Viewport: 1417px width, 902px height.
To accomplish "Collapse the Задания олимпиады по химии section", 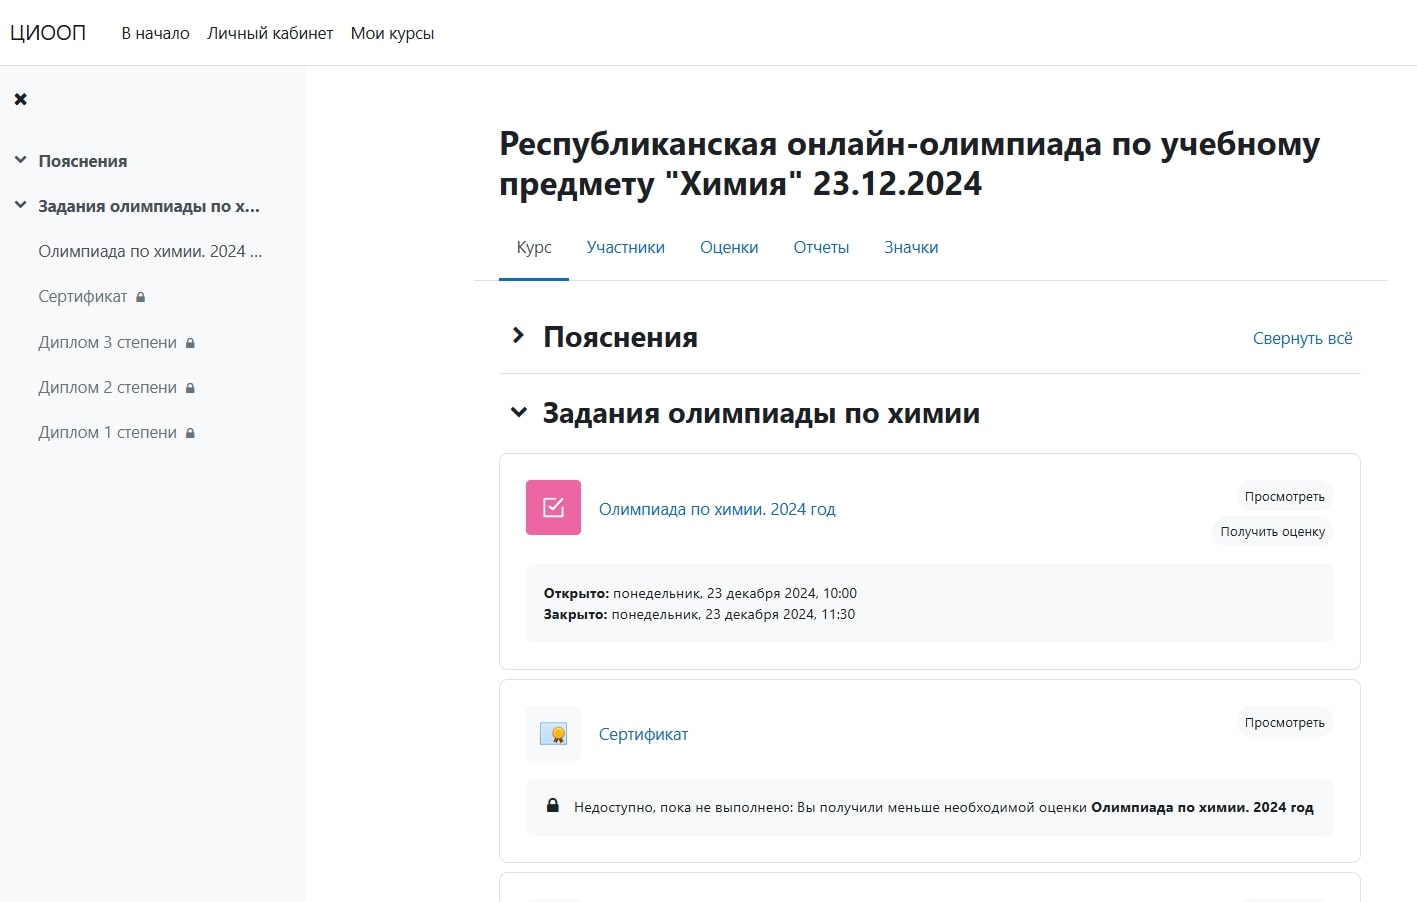I will point(518,412).
